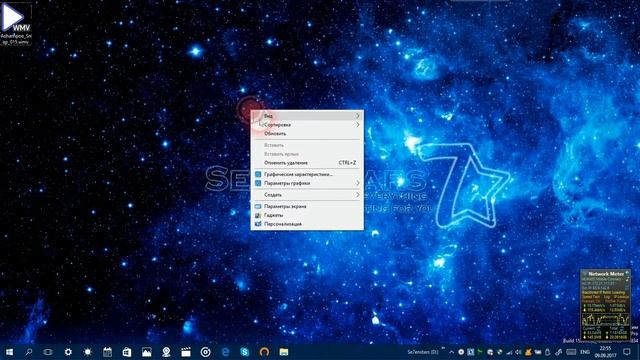The height and width of the screenshot is (360, 640).
Task: Show hidden tray icons chevron
Action: coord(451,352)
